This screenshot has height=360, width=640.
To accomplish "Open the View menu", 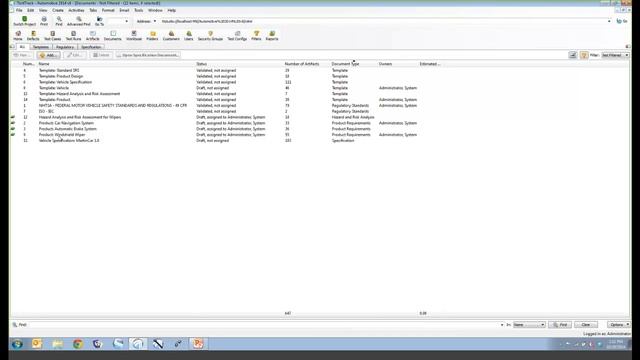I will (x=43, y=10).
